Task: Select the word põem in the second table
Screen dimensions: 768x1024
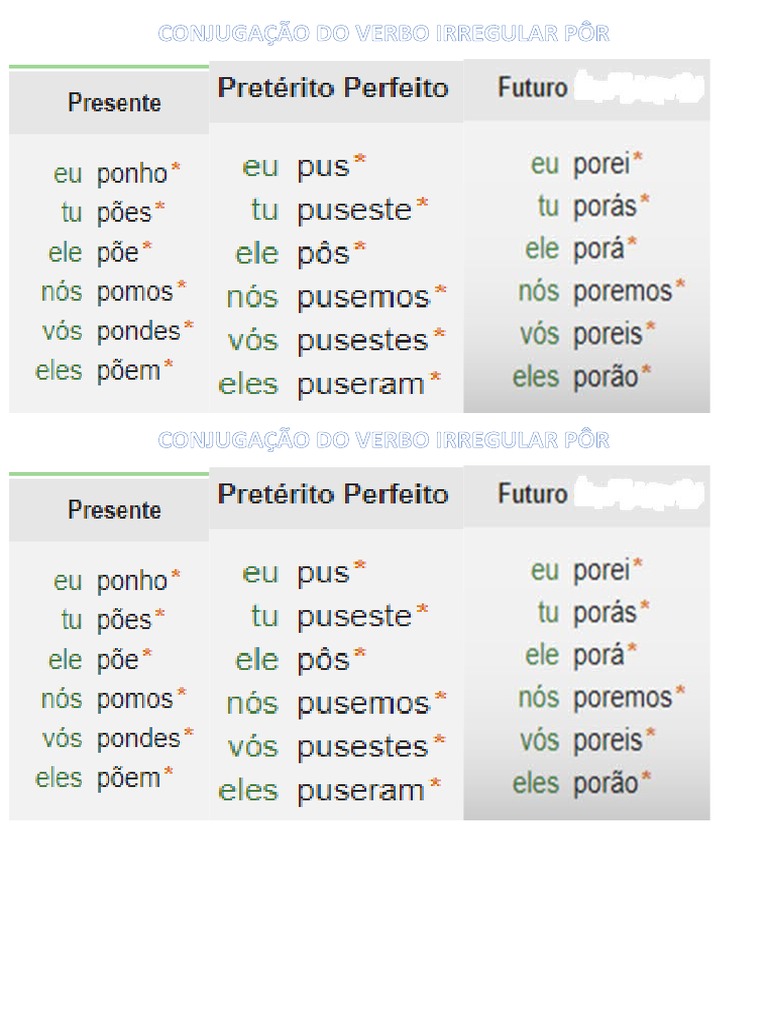Action: point(128,777)
